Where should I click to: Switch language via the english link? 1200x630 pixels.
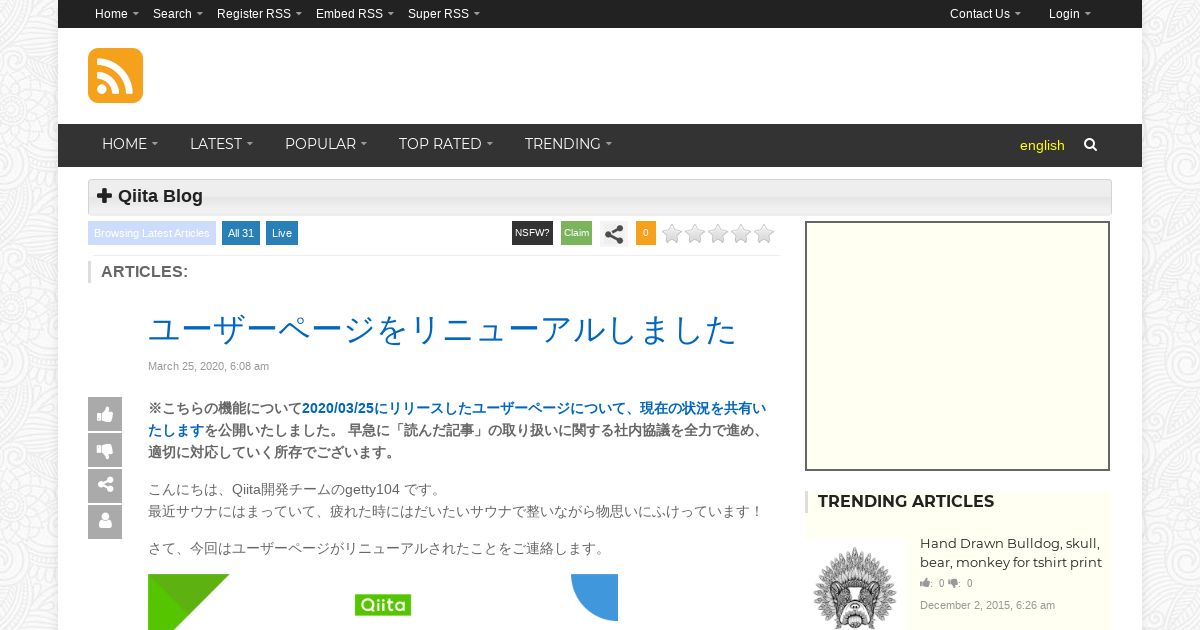pyautogui.click(x=1042, y=146)
